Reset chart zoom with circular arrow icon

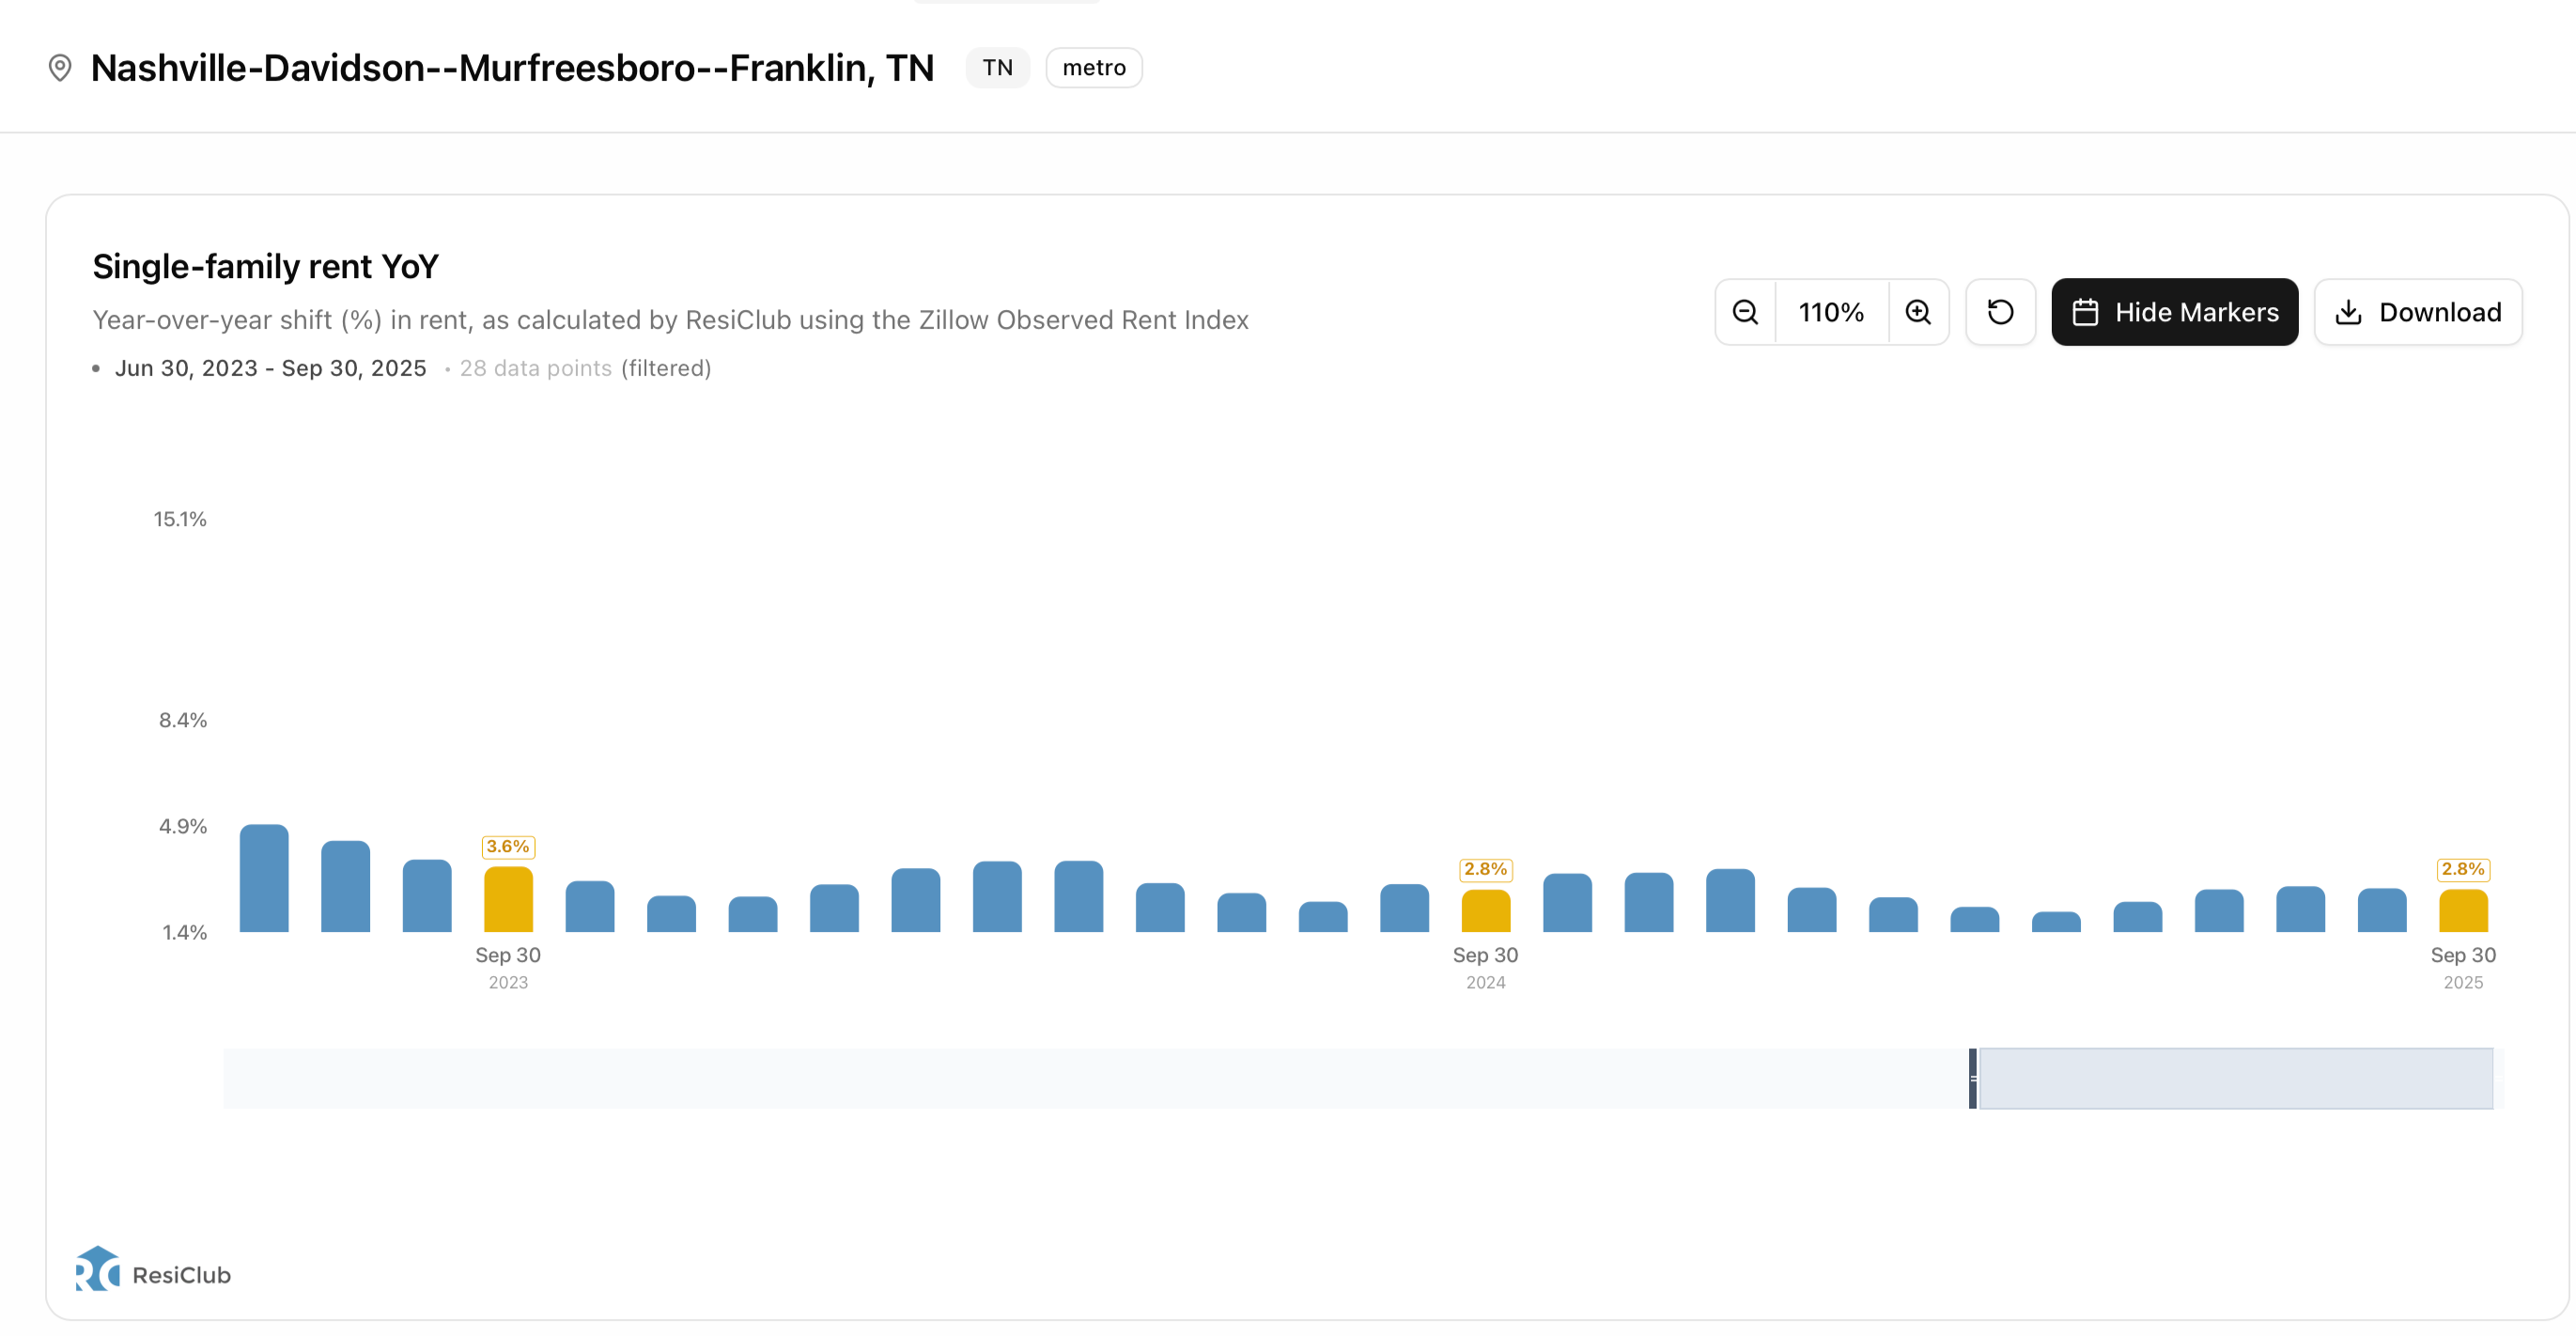[2000, 312]
